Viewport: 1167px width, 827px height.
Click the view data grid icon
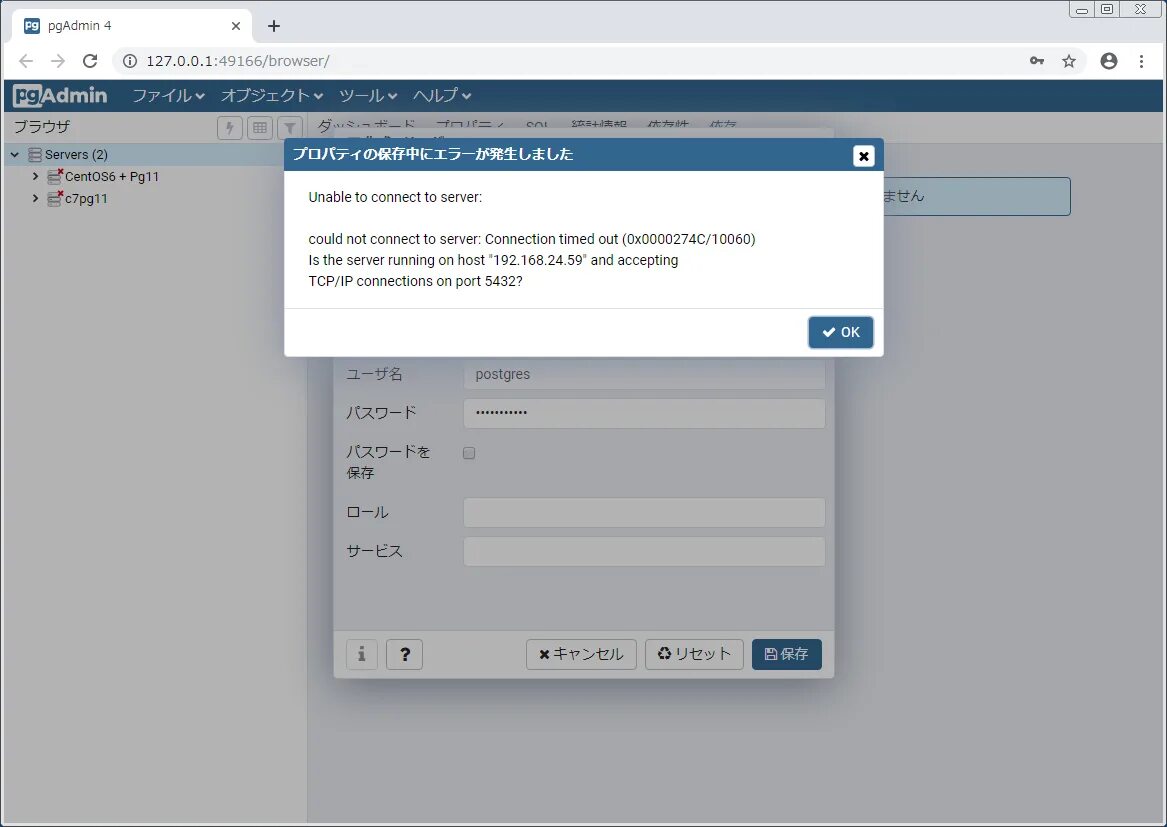tap(260, 127)
